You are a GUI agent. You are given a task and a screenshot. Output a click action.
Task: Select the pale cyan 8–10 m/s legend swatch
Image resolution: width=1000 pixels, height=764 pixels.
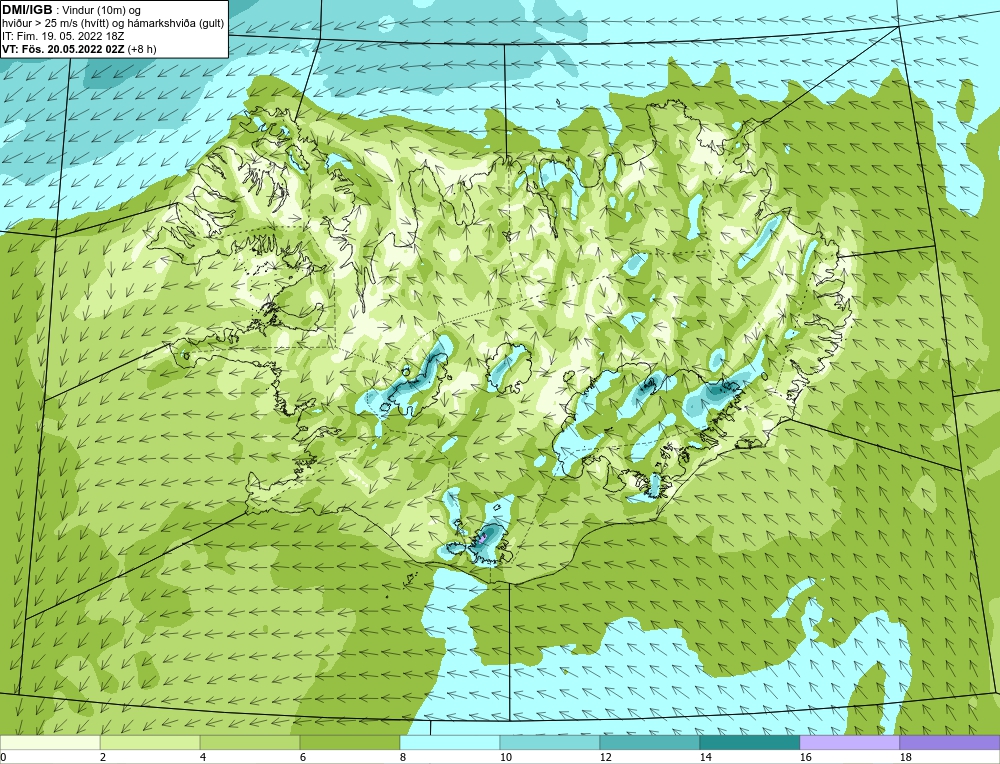click(x=450, y=742)
